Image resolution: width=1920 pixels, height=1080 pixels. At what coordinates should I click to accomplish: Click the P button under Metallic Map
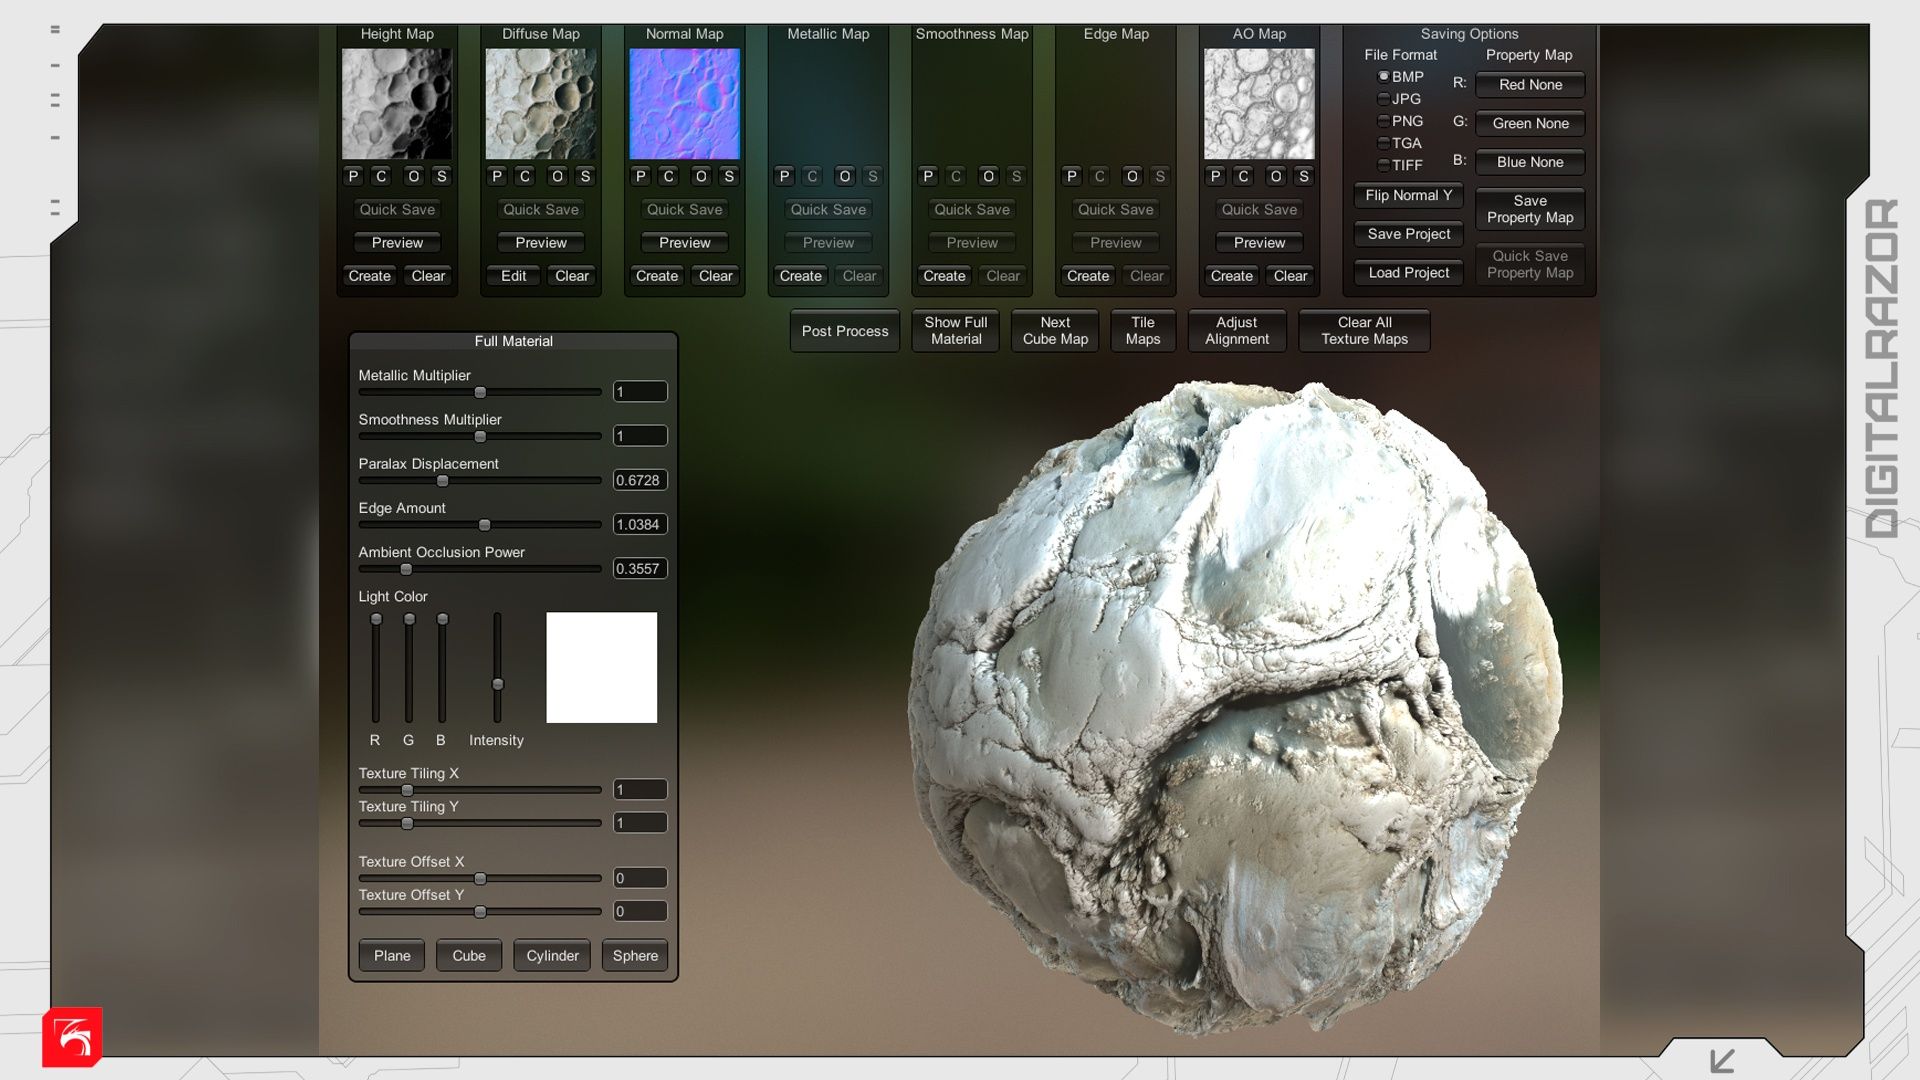(x=784, y=176)
